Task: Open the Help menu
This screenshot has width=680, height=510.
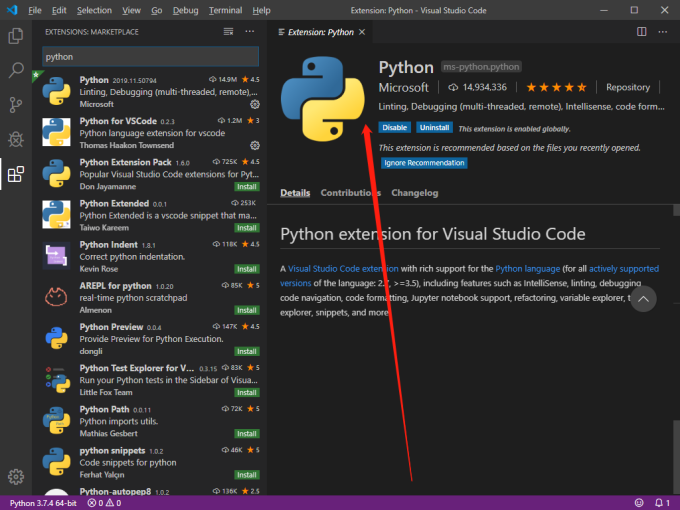Action: pos(261,10)
